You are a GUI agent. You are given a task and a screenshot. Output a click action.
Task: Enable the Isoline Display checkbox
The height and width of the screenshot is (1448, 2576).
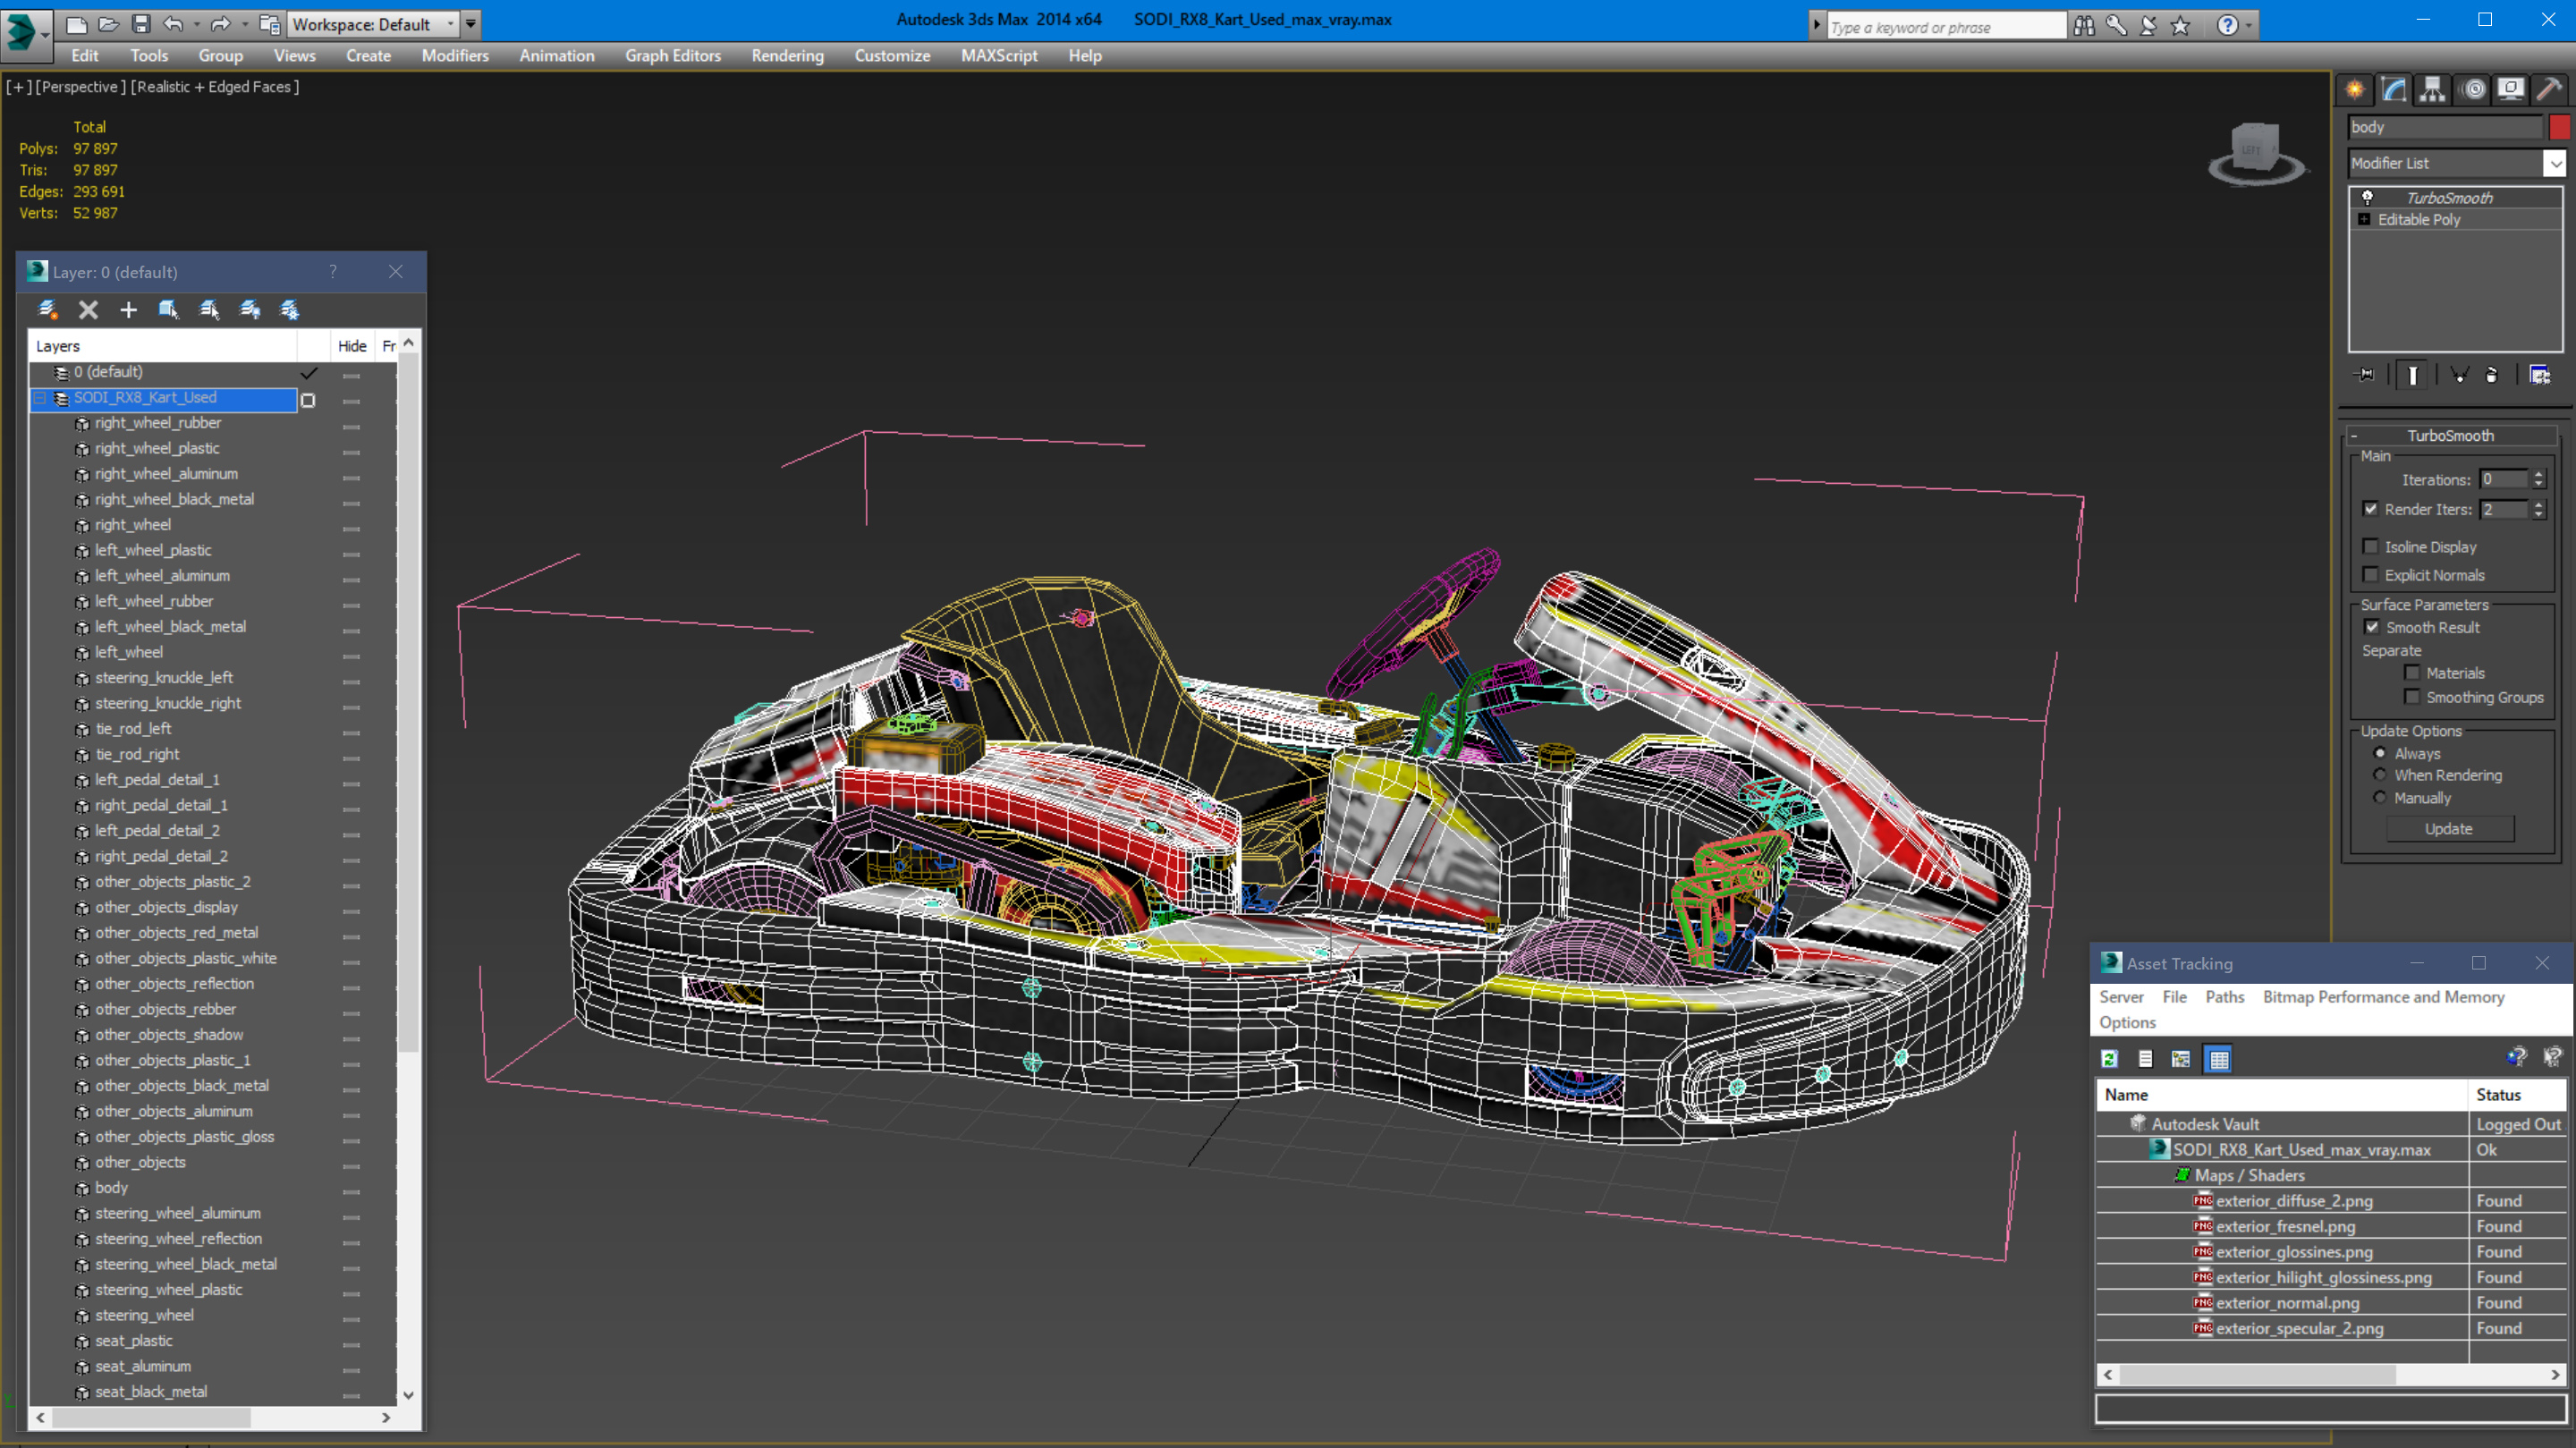(x=2370, y=546)
